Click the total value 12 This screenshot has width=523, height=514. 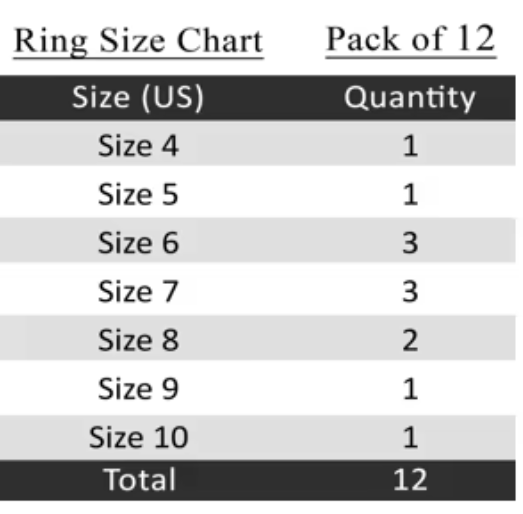tap(410, 480)
